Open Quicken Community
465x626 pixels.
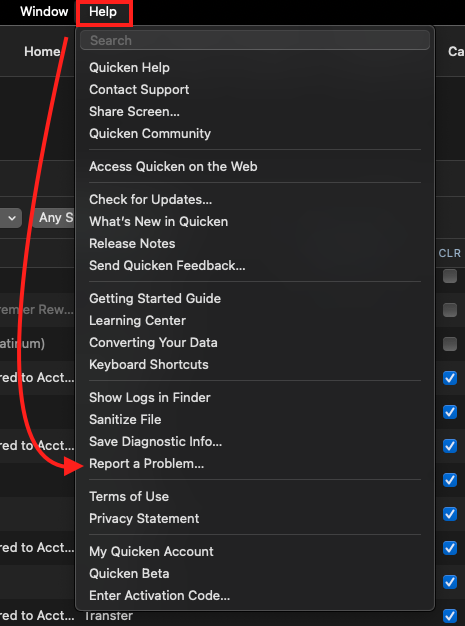(x=150, y=133)
